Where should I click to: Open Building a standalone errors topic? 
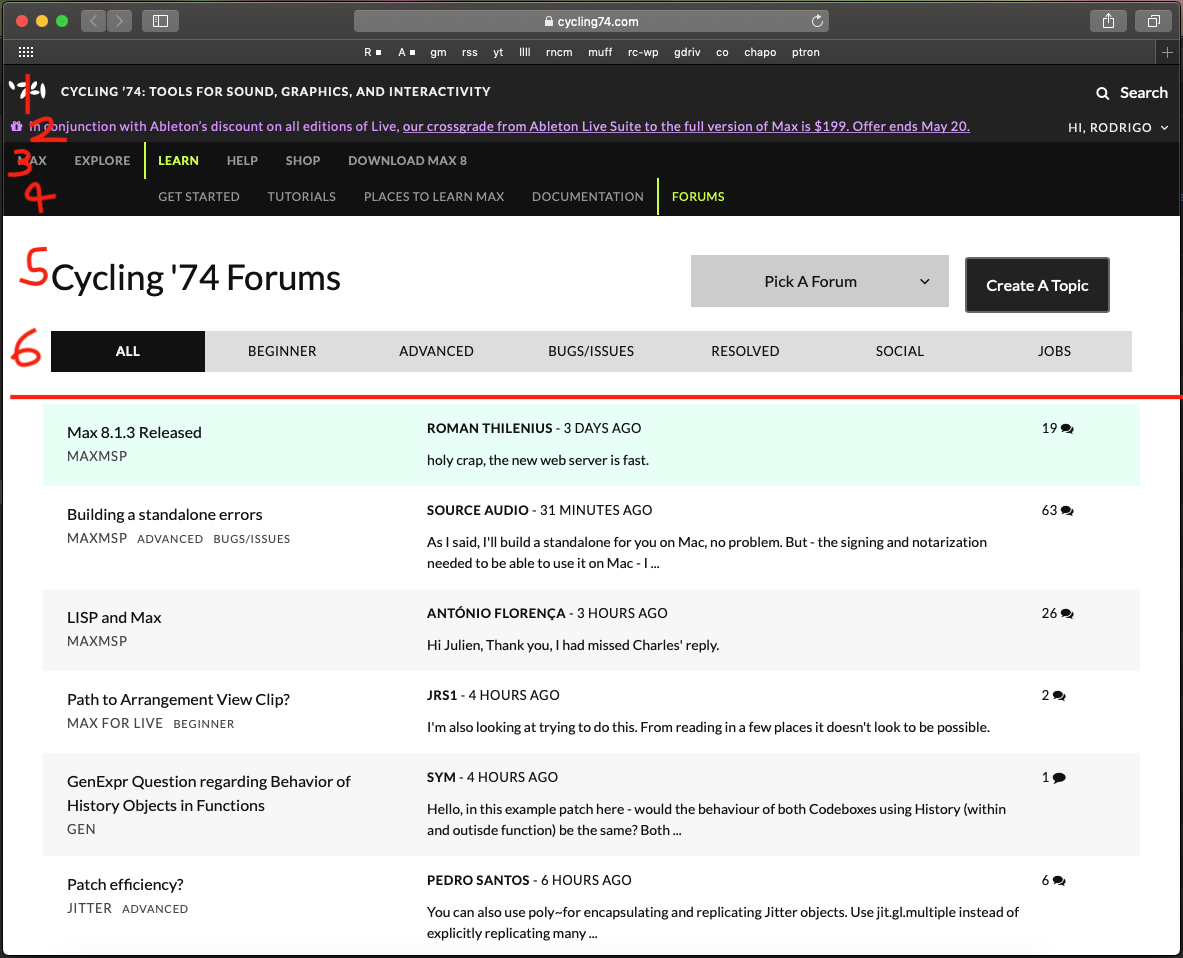click(164, 515)
